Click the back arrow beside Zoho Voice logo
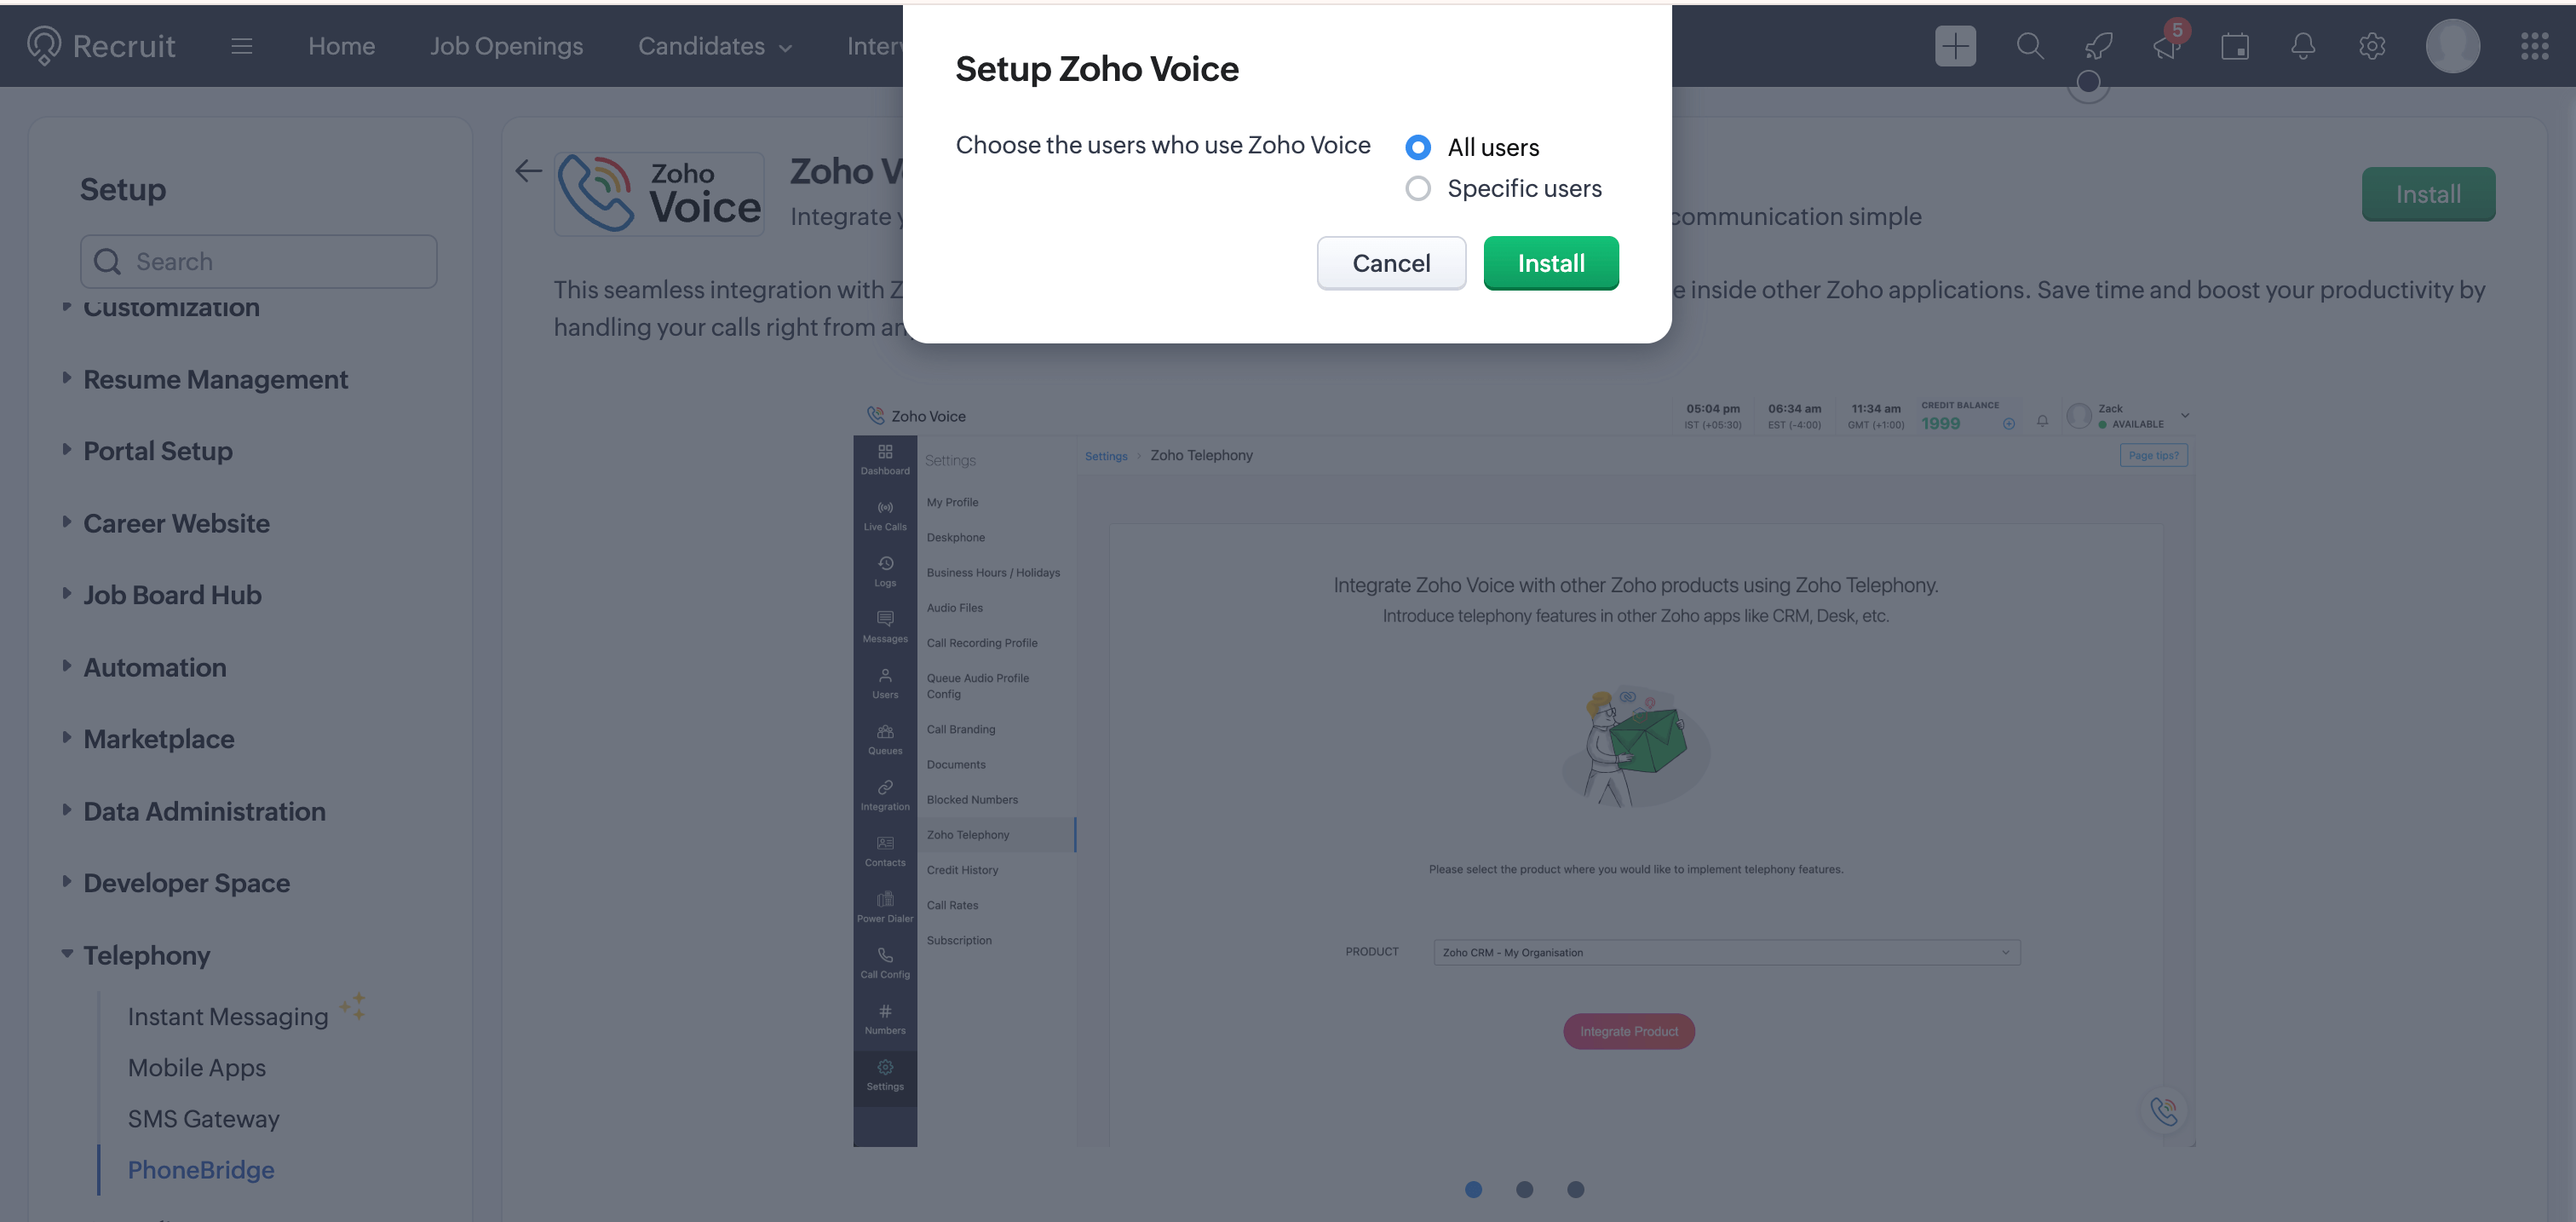 (x=528, y=171)
